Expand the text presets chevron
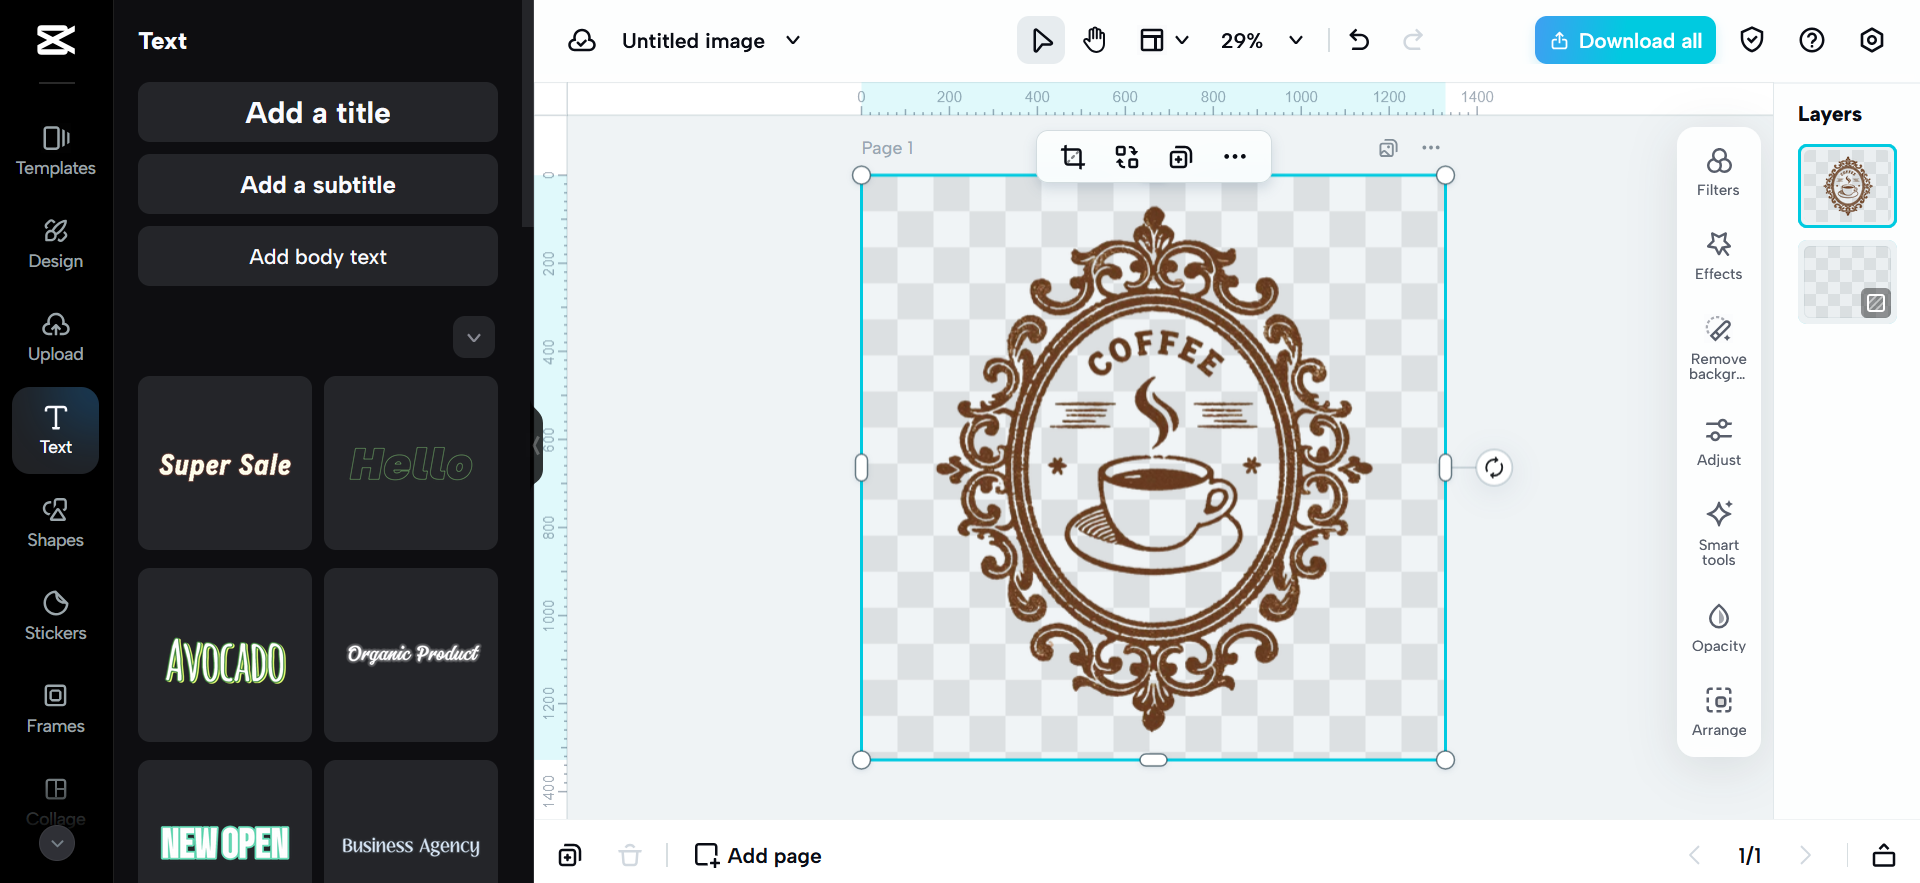Viewport: 1920px width, 883px height. point(474,338)
